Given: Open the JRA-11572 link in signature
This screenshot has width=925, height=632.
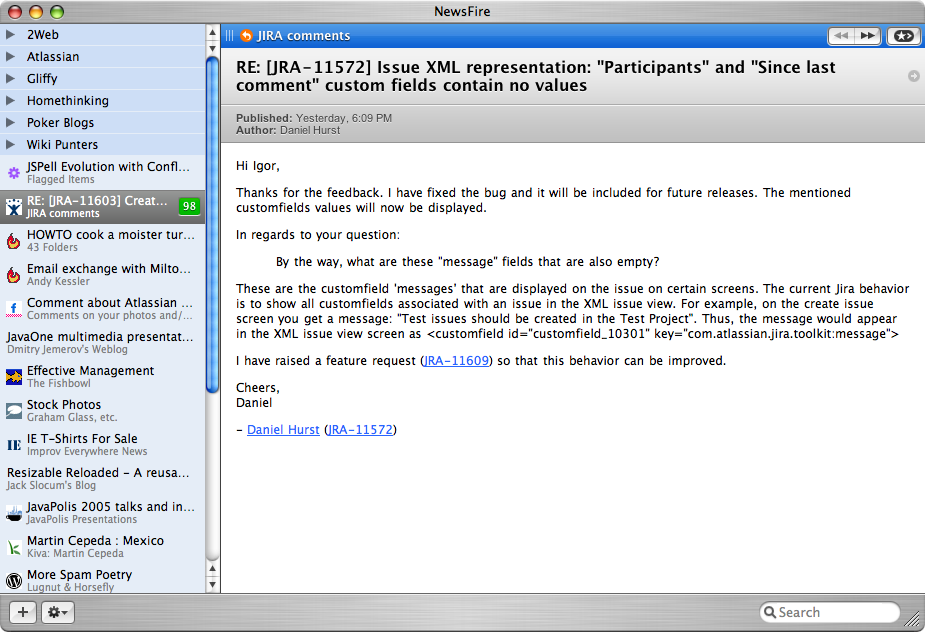Looking at the screenshot, I should coord(360,430).
